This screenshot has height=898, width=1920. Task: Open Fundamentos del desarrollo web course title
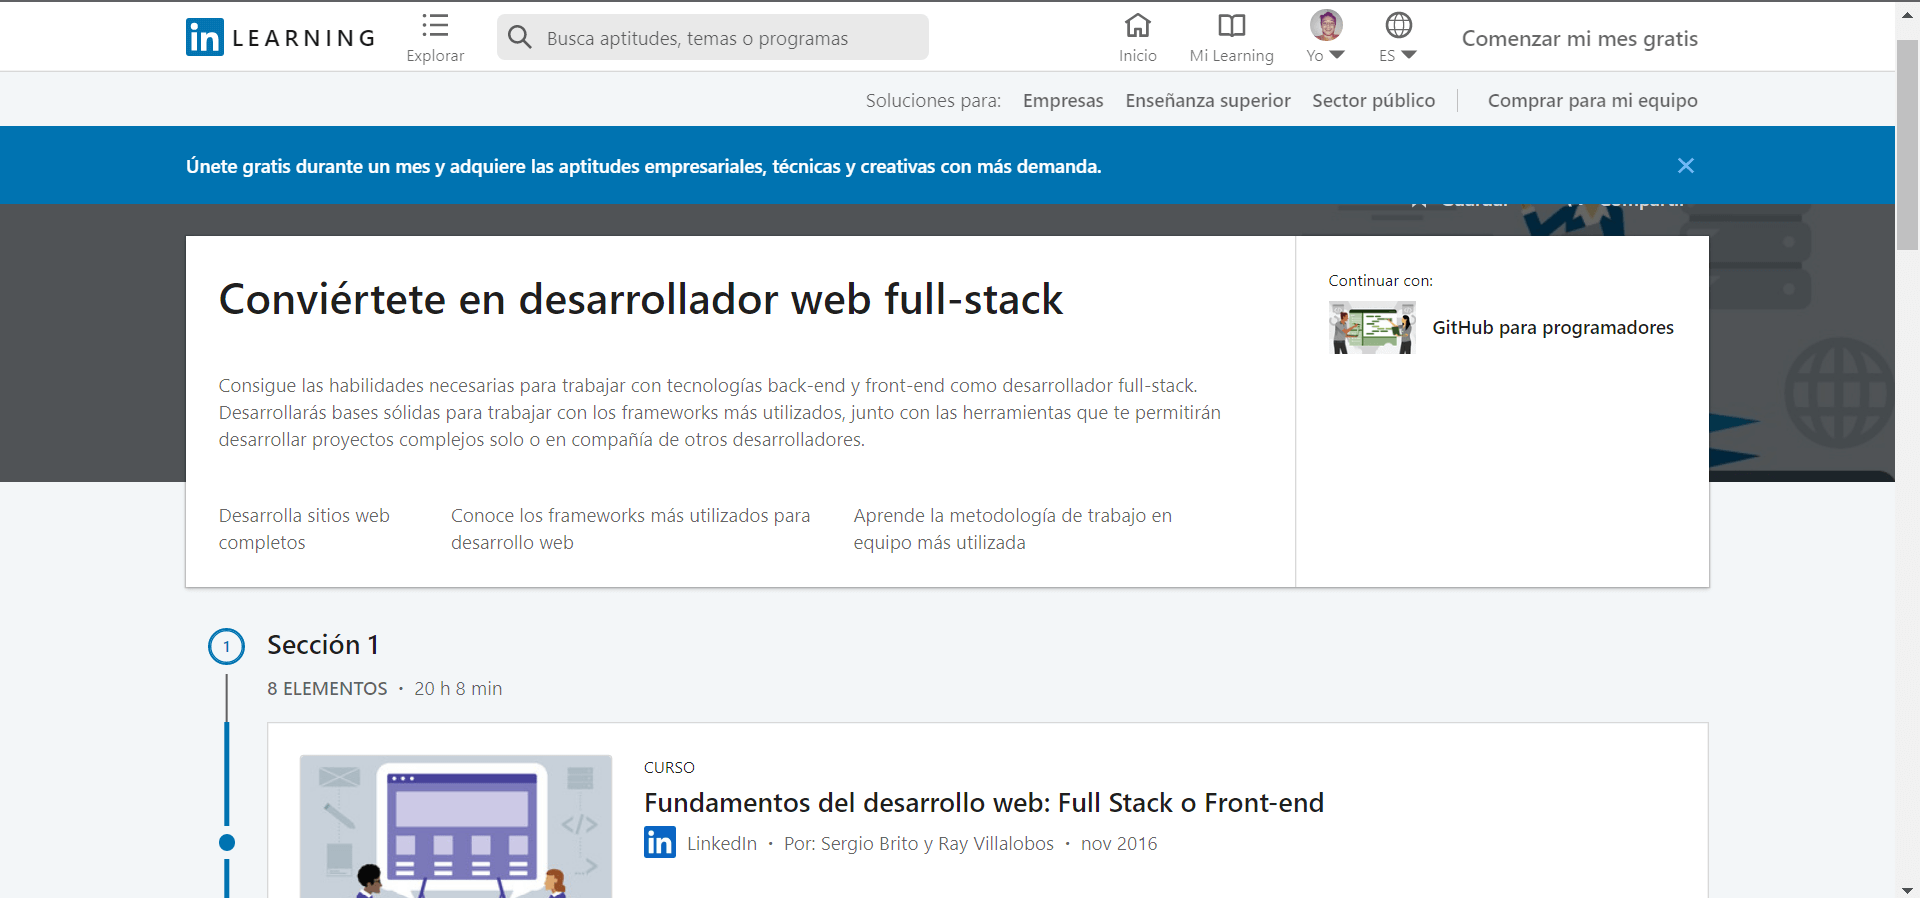984,803
